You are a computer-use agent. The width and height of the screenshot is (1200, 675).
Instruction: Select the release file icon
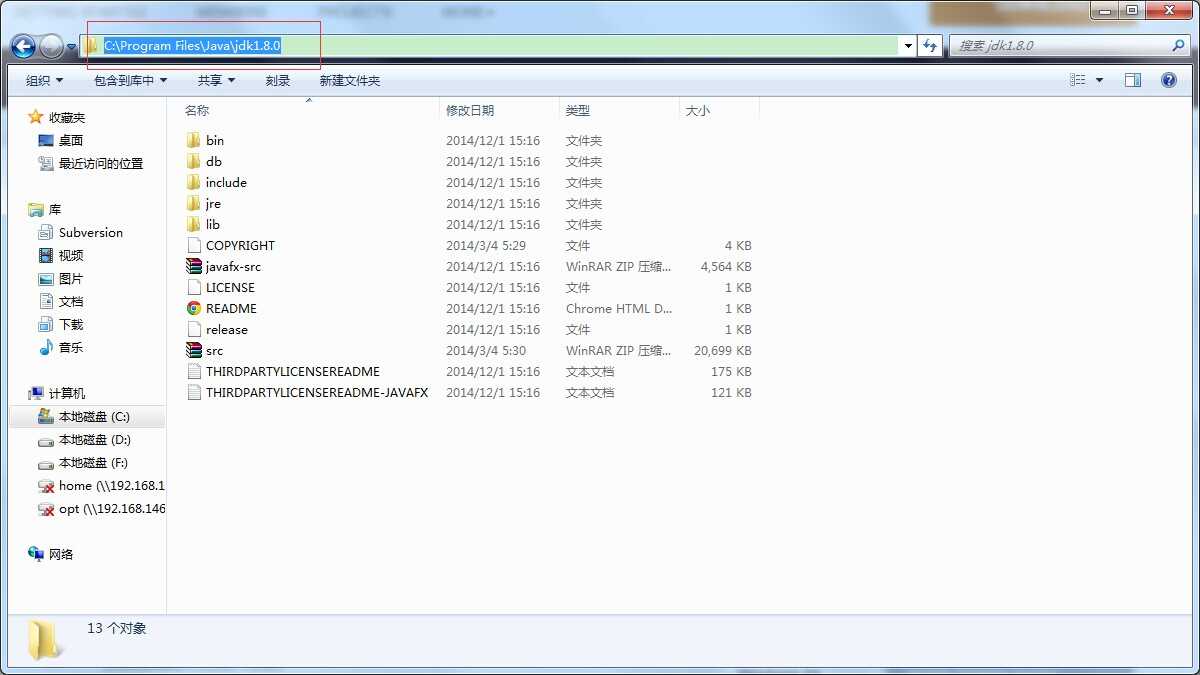click(194, 329)
